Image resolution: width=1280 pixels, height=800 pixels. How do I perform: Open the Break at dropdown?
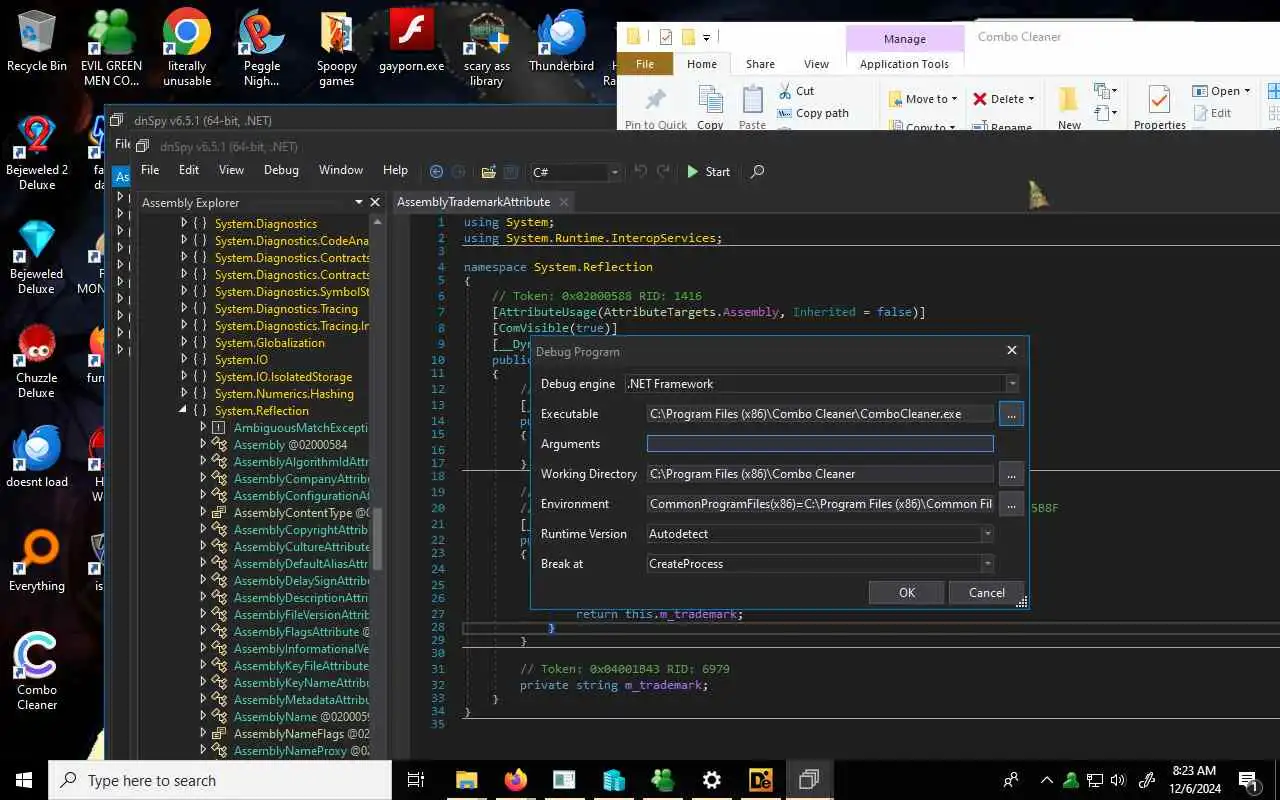pos(987,564)
